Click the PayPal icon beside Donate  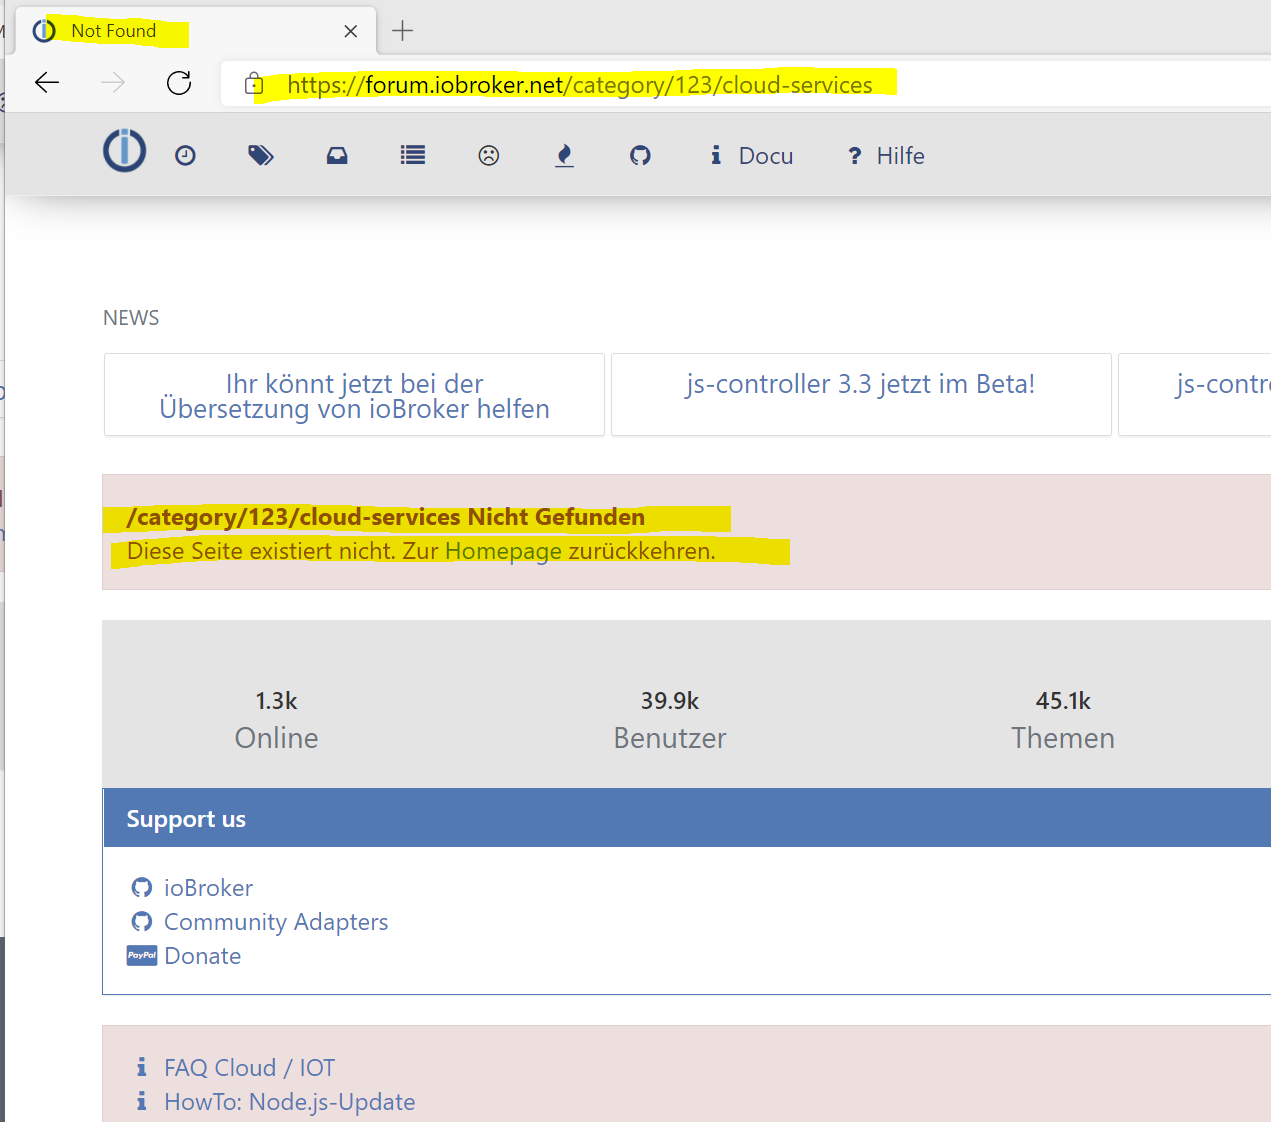tap(142, 955)
